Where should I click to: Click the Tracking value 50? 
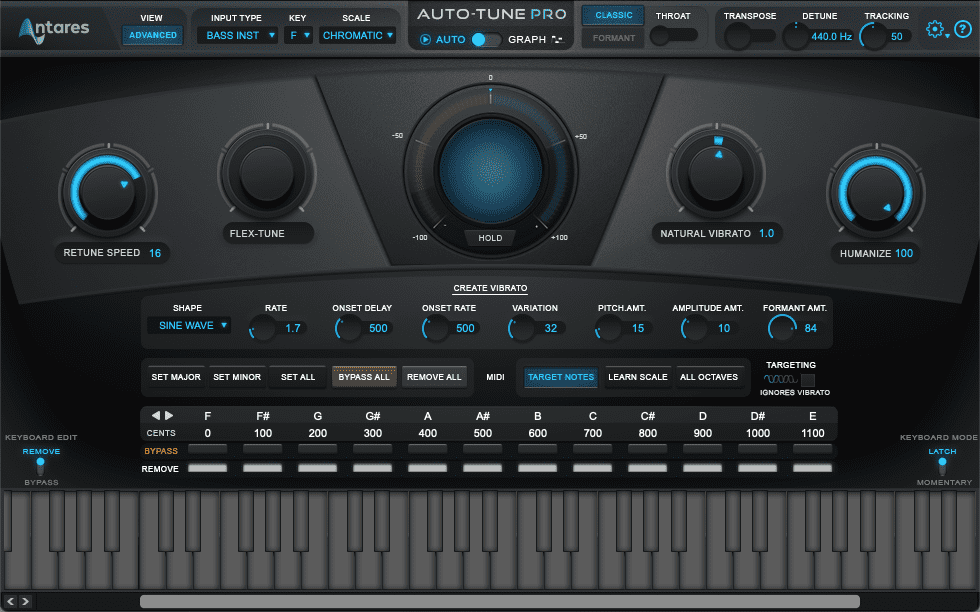click(x=896, y=37)
